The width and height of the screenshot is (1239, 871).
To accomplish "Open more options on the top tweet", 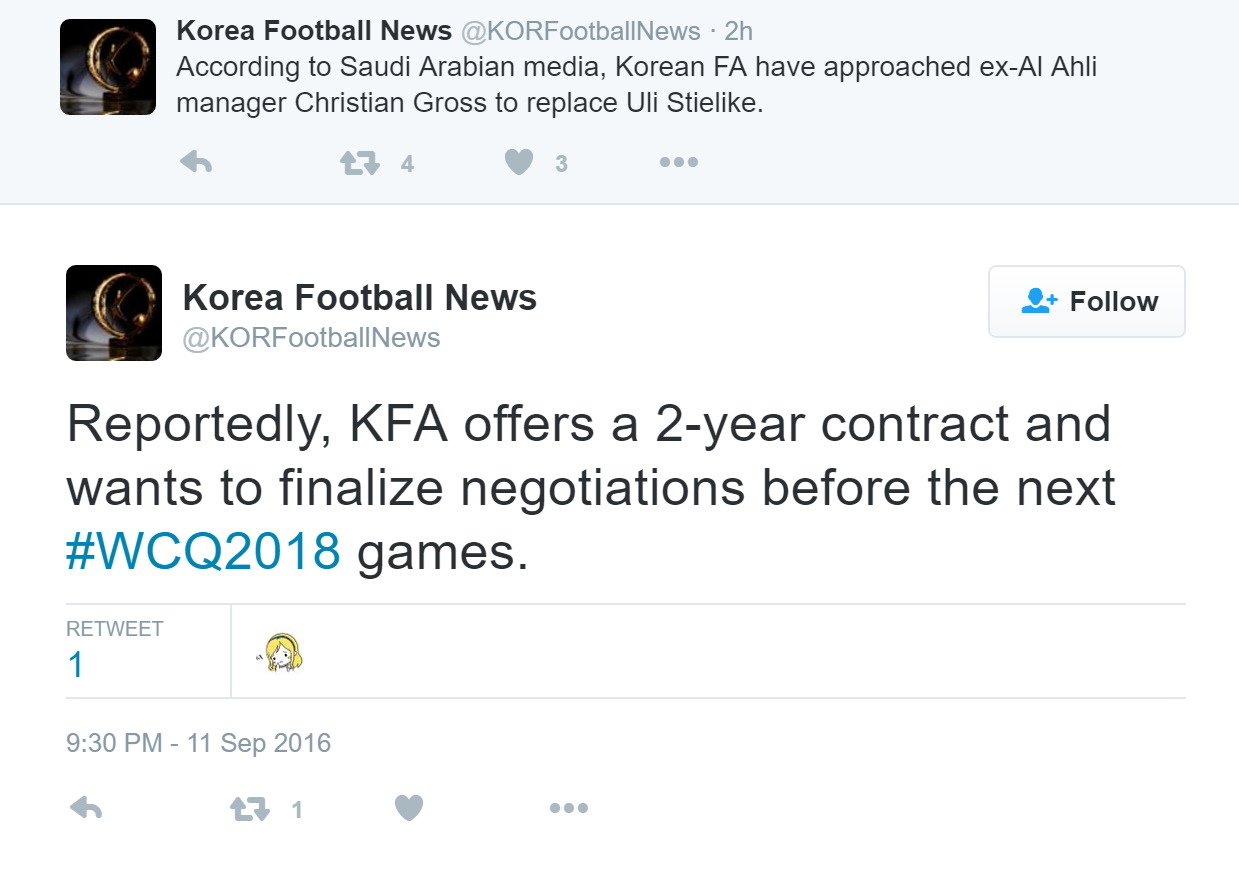I will click(679, 162).
